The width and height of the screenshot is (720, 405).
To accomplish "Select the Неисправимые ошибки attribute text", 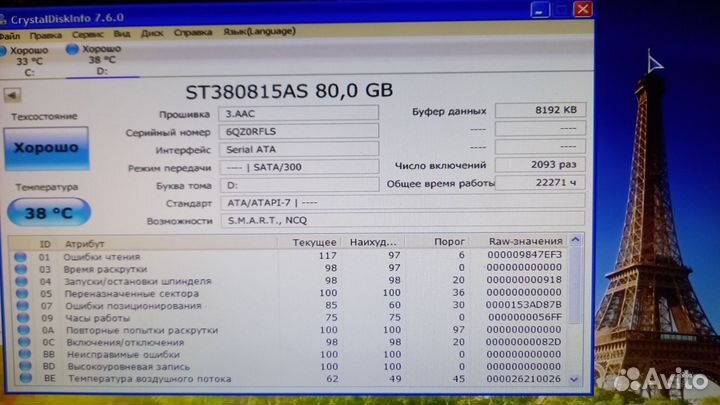I will (x=123, y=354).
